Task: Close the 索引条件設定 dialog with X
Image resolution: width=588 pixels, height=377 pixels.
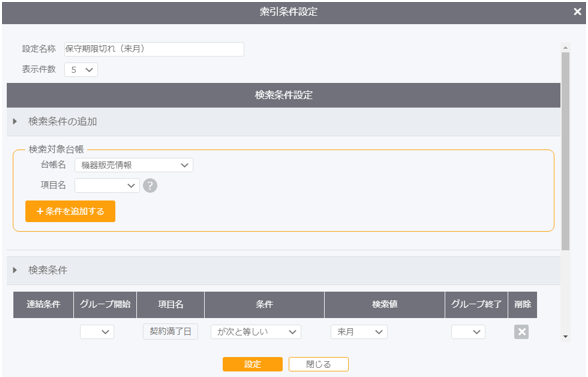Action: point(578,12)
